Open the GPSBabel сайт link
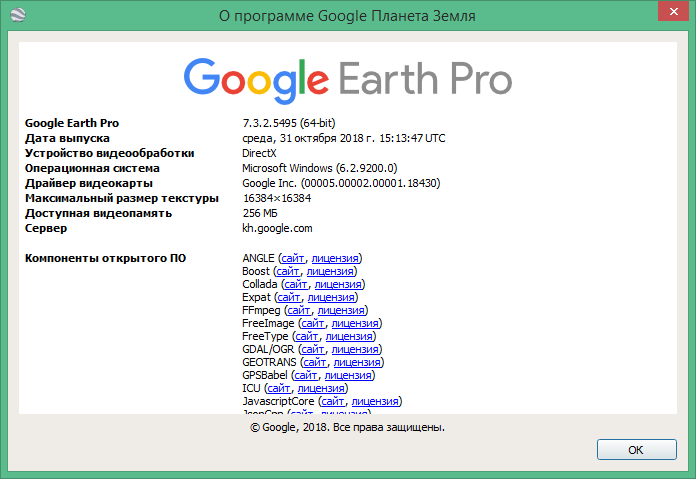The height and width of the screenshot is (479, 696). (306, 375)
